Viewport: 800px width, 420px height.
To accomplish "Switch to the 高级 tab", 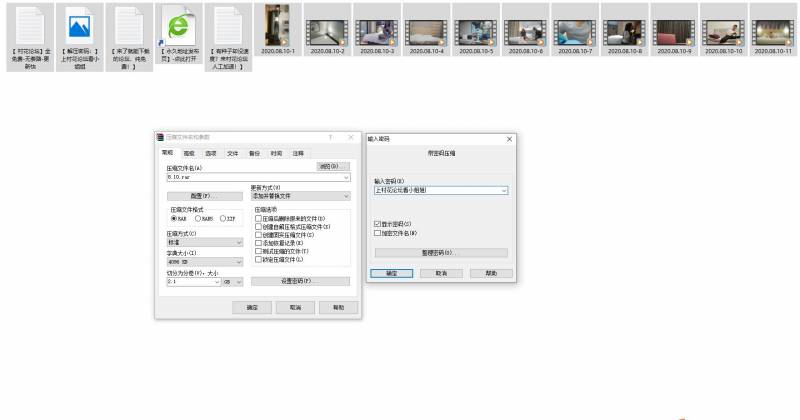I will click(189, 153).
